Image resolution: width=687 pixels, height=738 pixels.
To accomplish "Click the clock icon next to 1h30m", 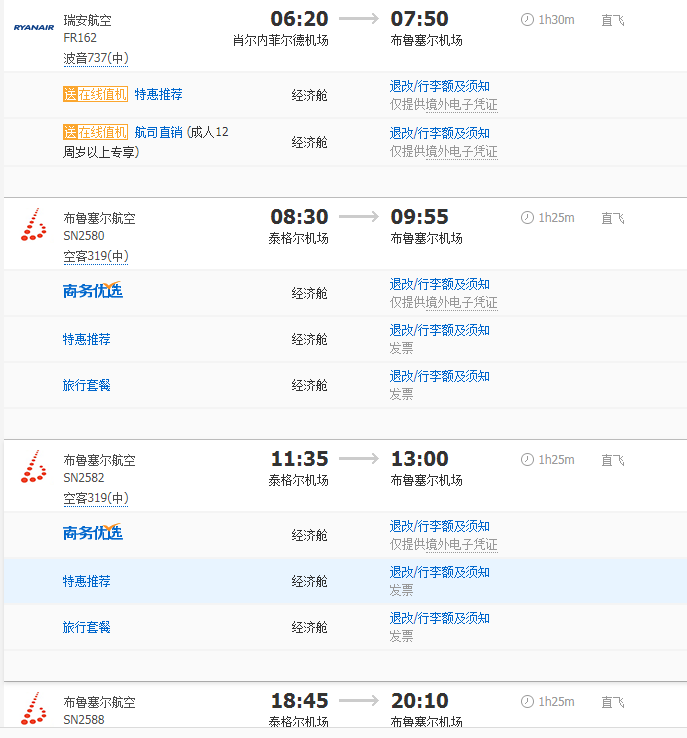I will point(527,19).
